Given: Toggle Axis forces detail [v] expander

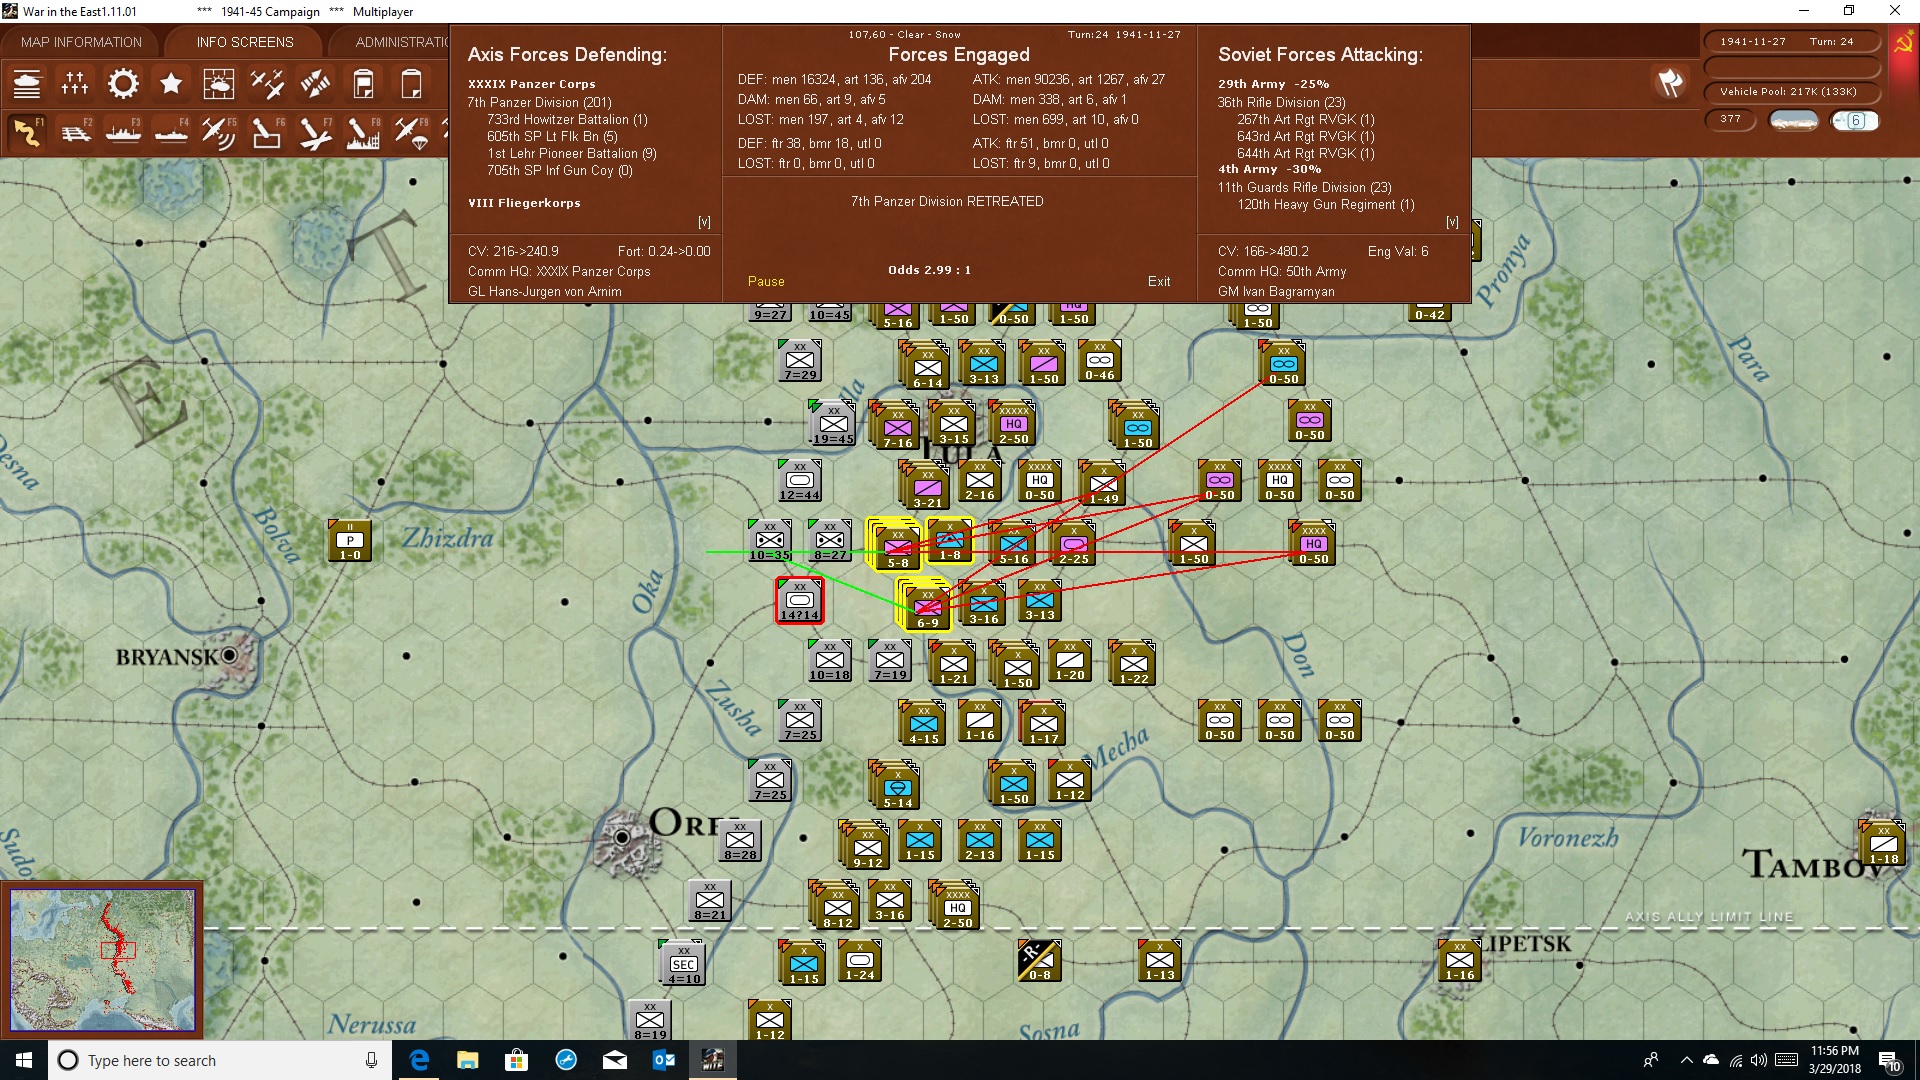Looking at the screenshot, I should 704,222.
